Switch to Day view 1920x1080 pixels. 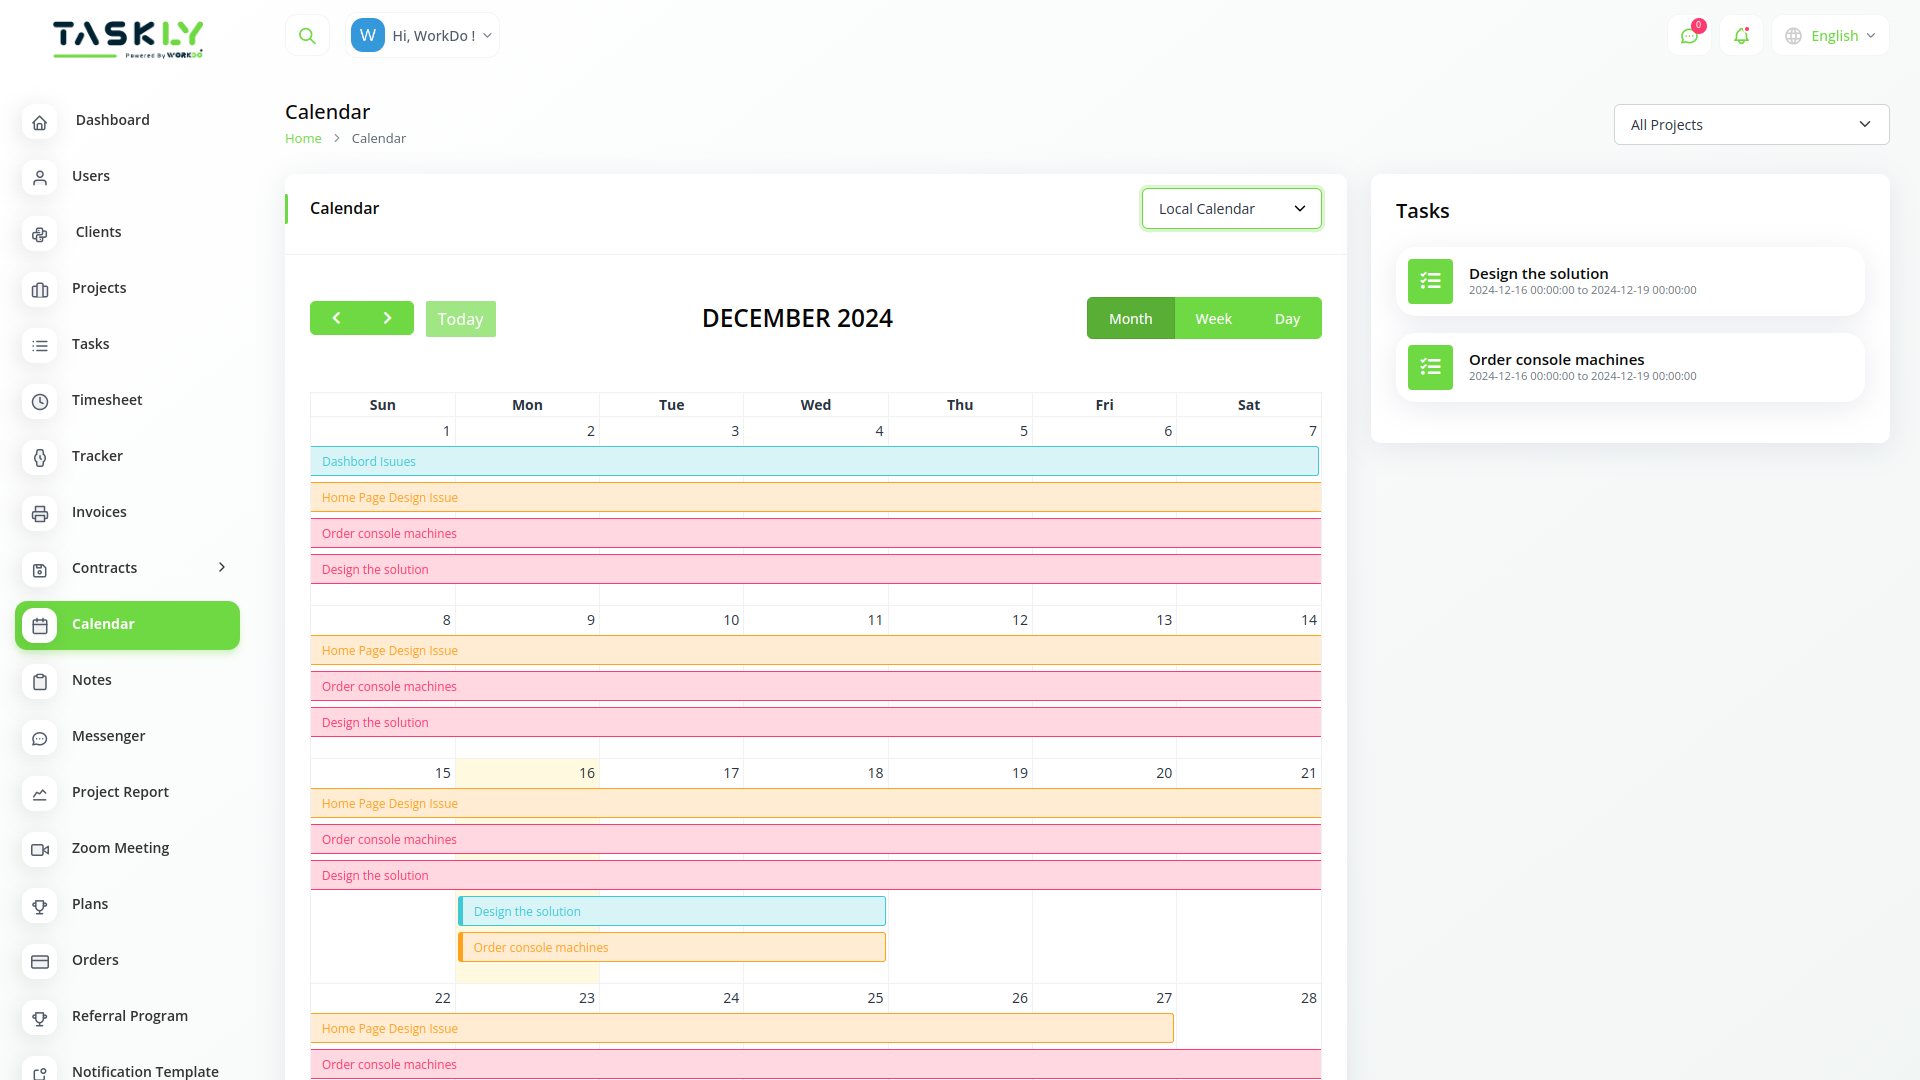[1287, 319]
